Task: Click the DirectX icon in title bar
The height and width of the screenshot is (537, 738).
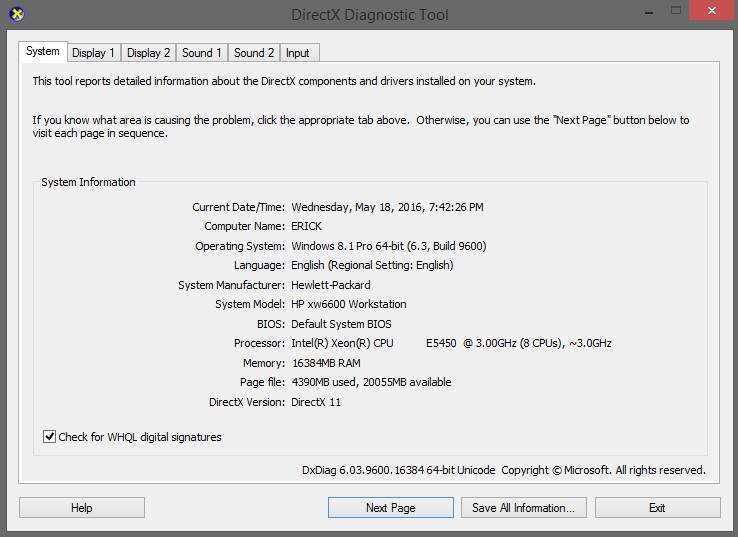Action: 17,14
